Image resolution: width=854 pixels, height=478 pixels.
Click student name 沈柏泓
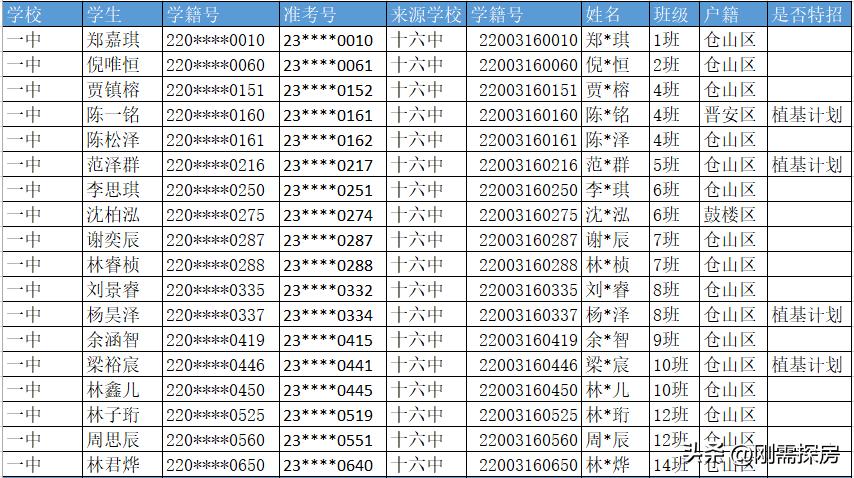tap(113, 215)
